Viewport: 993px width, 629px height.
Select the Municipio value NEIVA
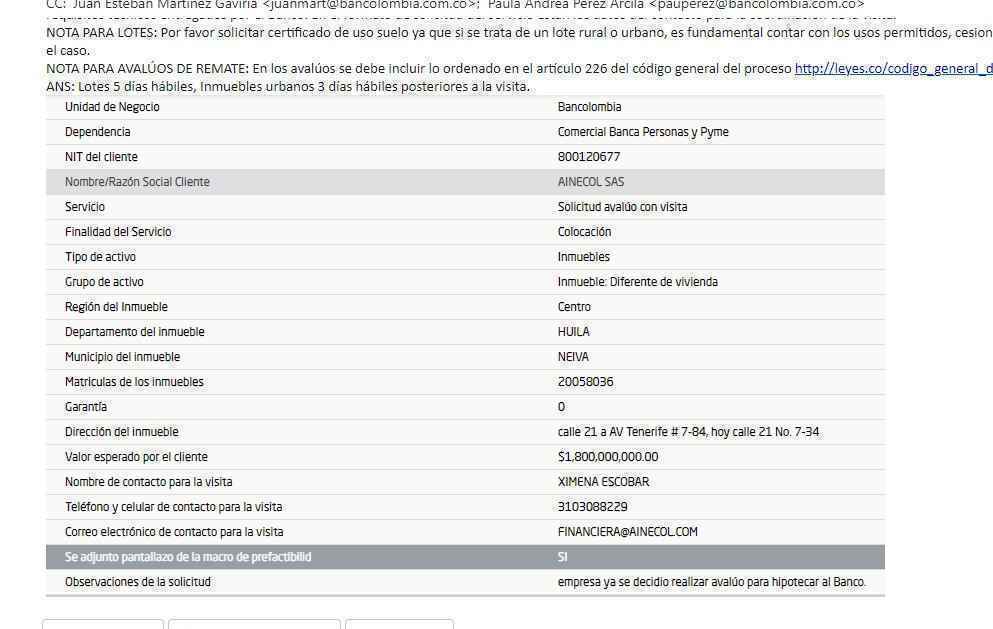(573, 357)
